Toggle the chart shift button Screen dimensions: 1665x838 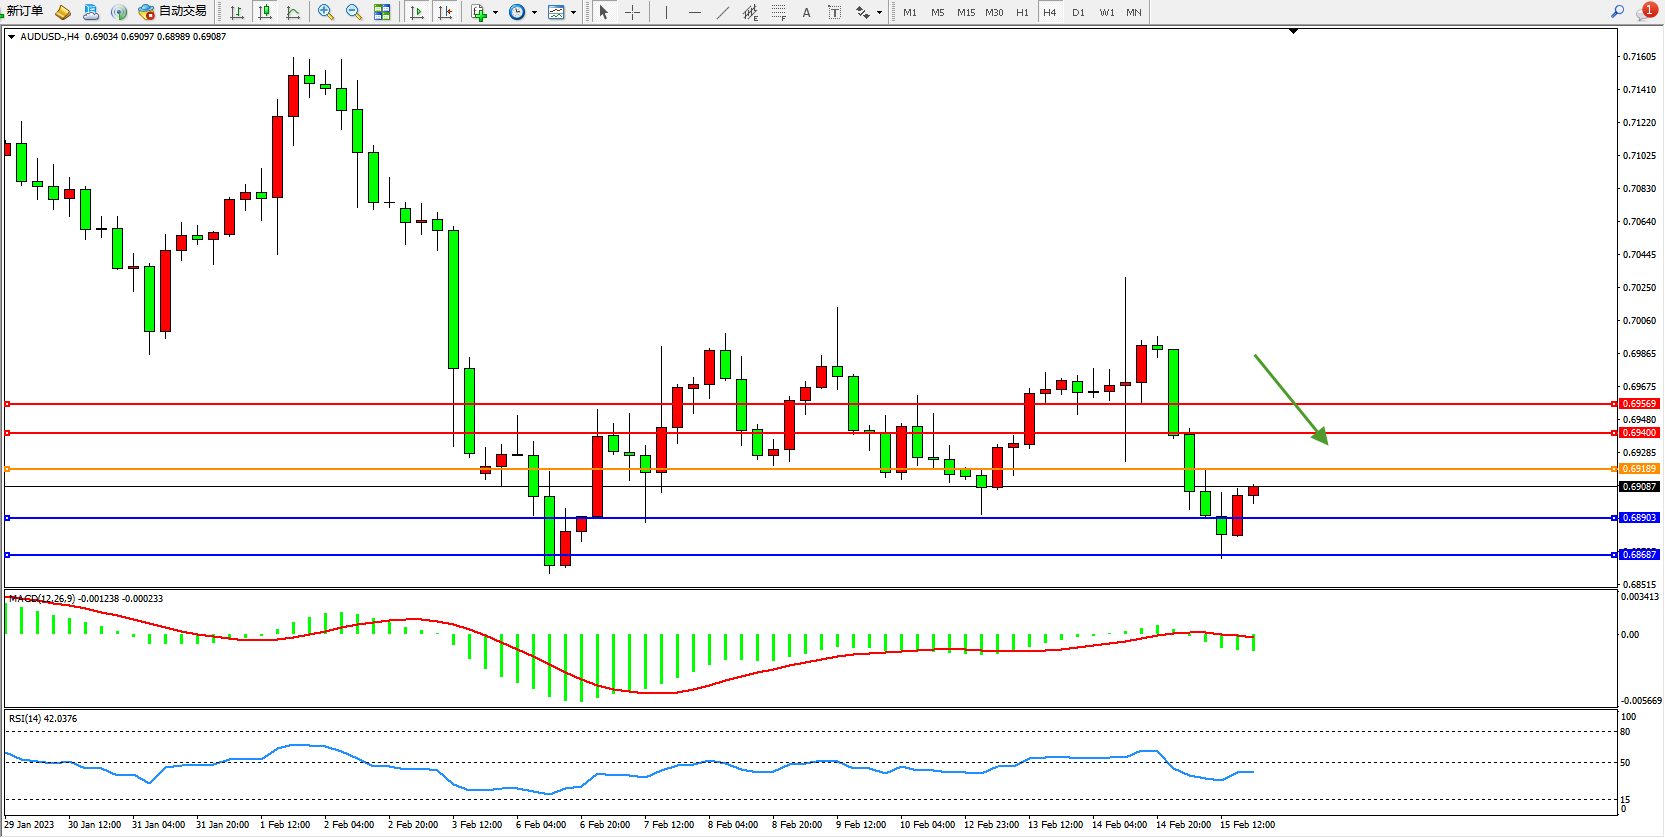(x=445, y=12)
